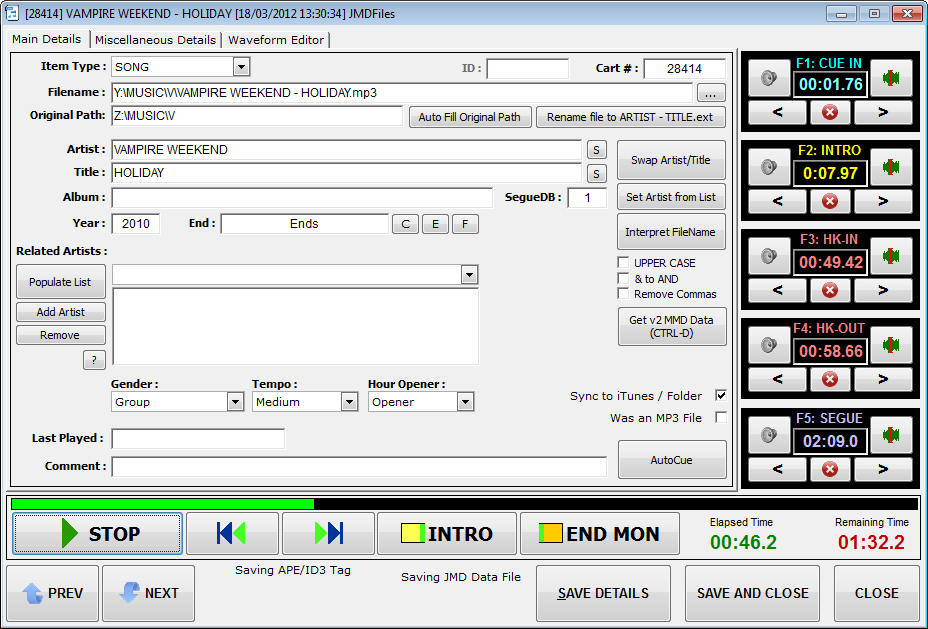928x629 pixels.
Task: Click Interpret FileName button
Action: 671,232
